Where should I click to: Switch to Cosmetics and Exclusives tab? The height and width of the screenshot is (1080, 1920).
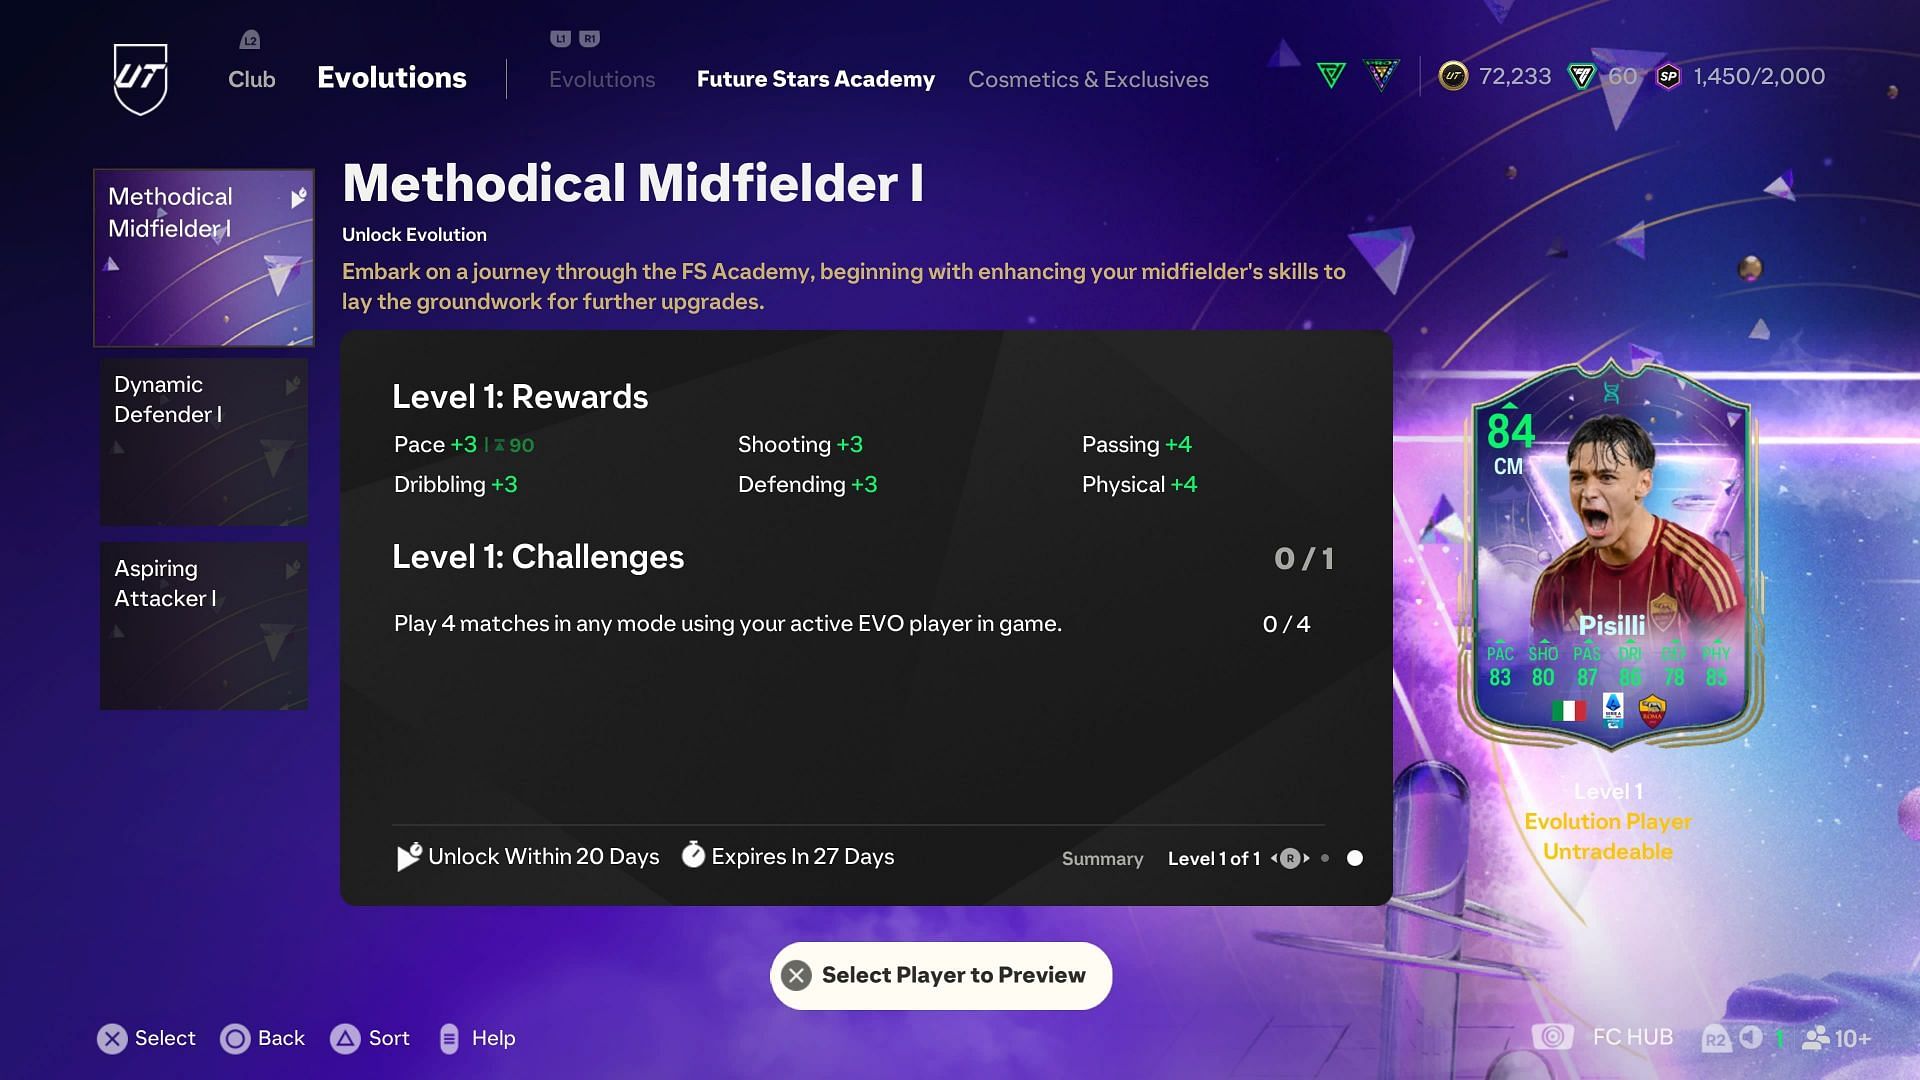[1087, 78]
